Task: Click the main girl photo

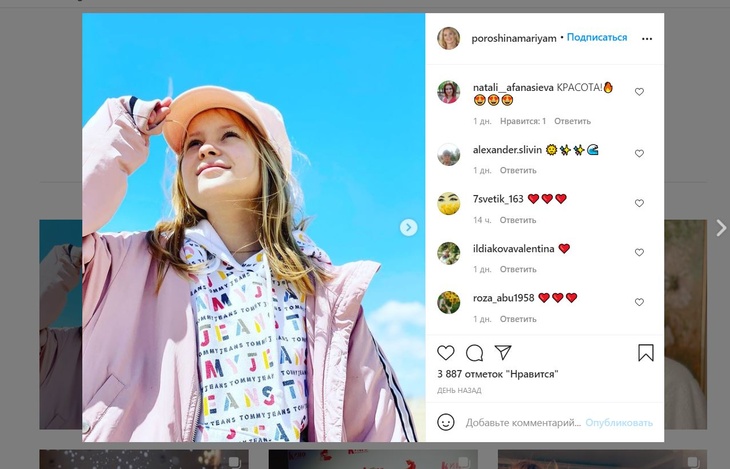Action: (254, 227)
